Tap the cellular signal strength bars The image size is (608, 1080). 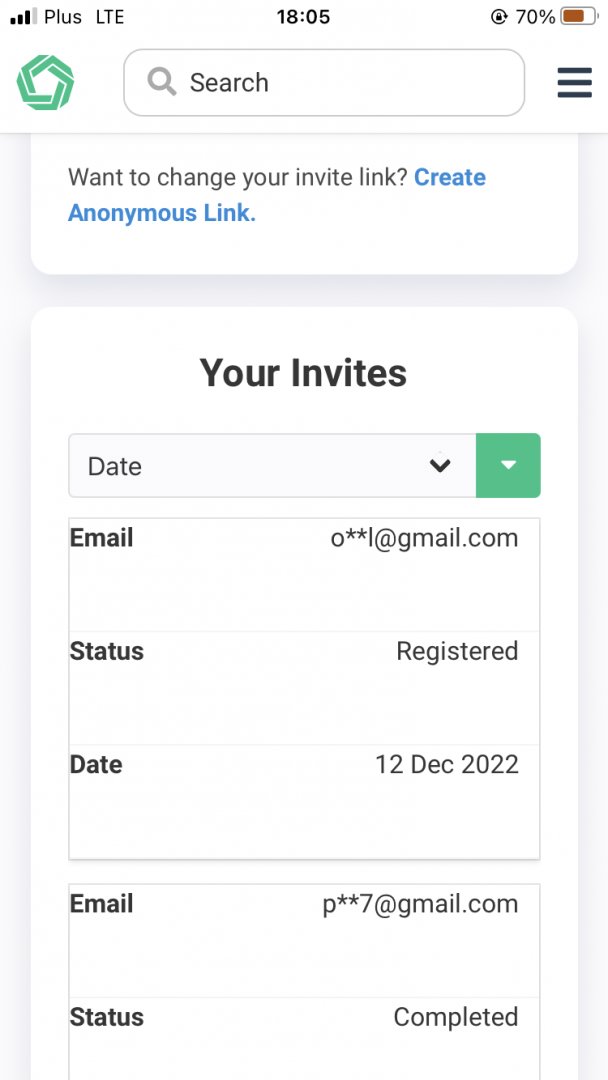[22, 17]
